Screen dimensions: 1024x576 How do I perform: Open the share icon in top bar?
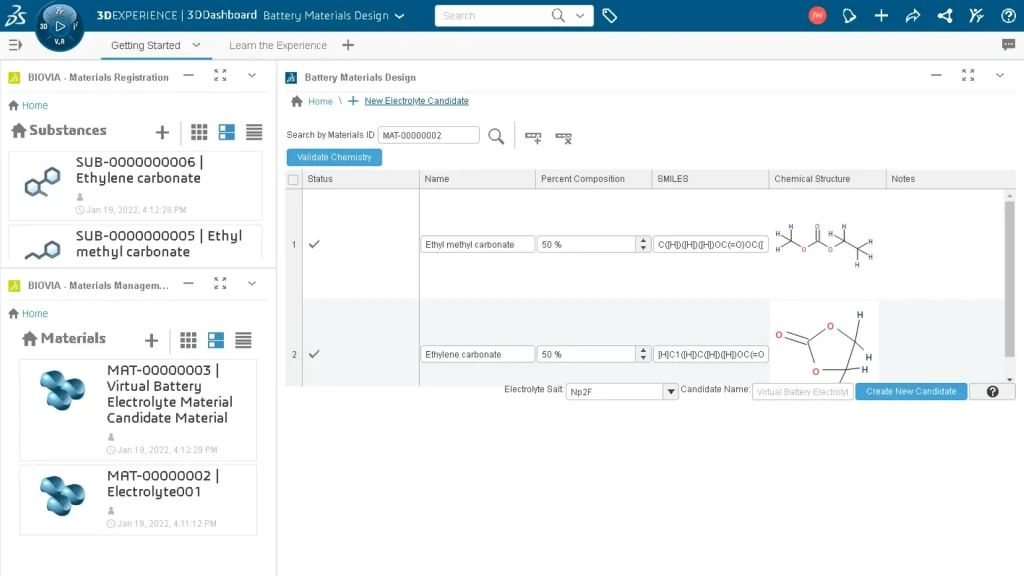coord(912,16)
